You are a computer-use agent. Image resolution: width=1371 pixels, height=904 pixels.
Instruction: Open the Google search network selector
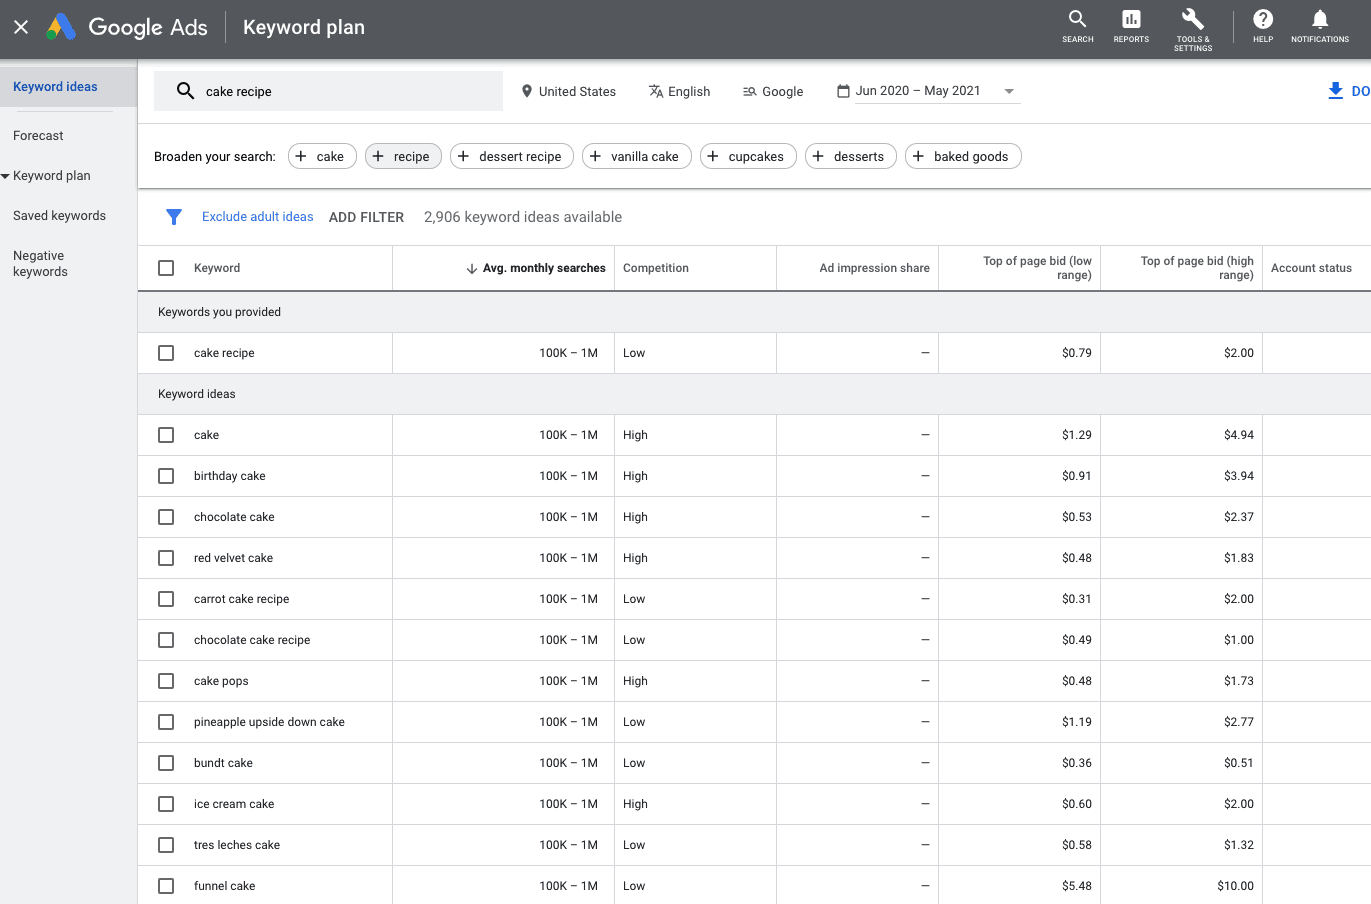click(x=773, y=91)
